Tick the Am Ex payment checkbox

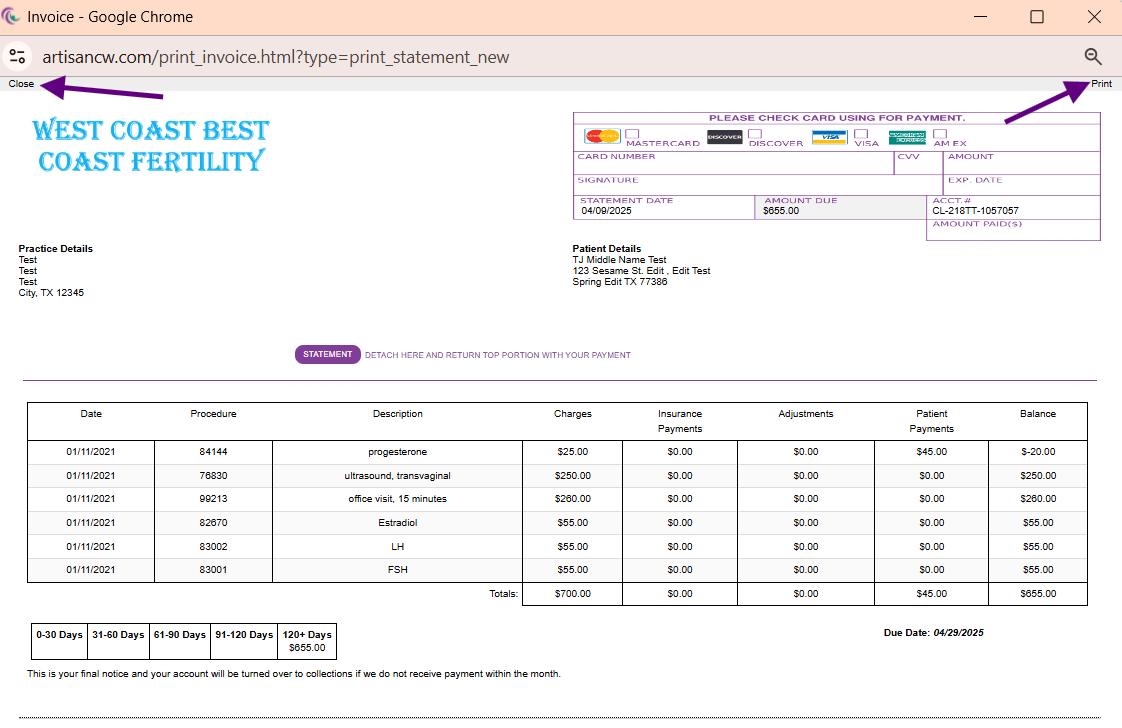[940, 133]
